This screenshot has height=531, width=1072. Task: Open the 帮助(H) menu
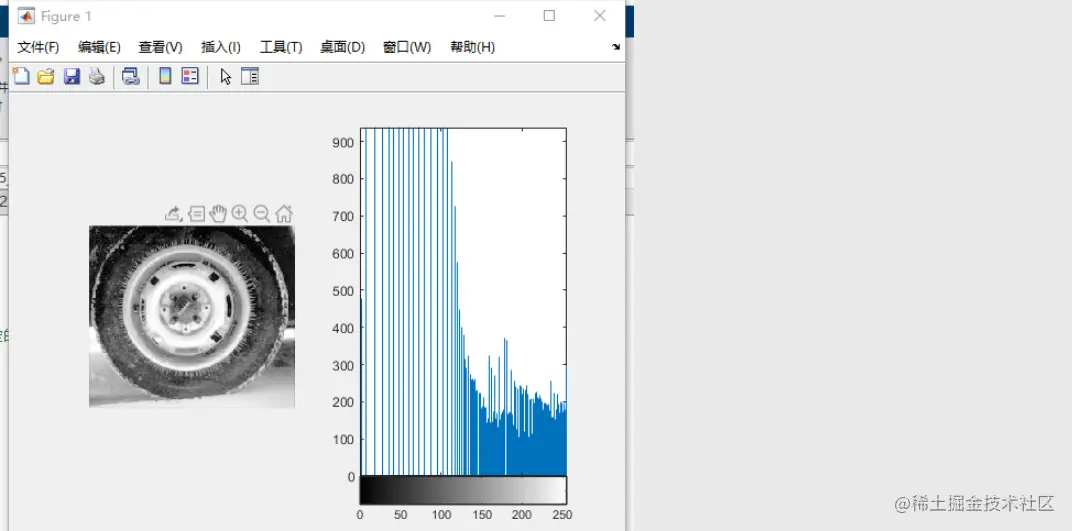click(472, 47)
